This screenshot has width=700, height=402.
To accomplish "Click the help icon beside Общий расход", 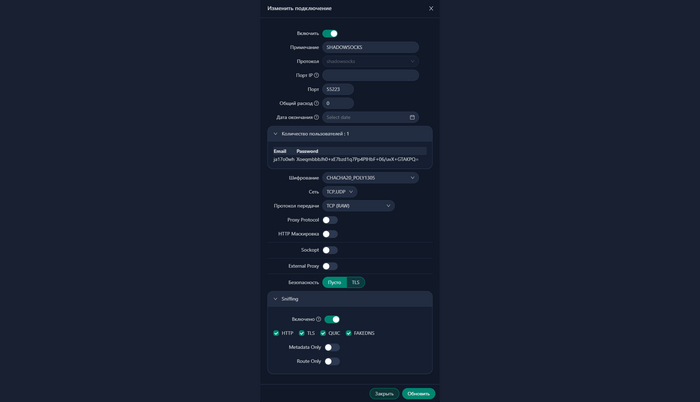I will pyautogui.click(x=317, y=103).
